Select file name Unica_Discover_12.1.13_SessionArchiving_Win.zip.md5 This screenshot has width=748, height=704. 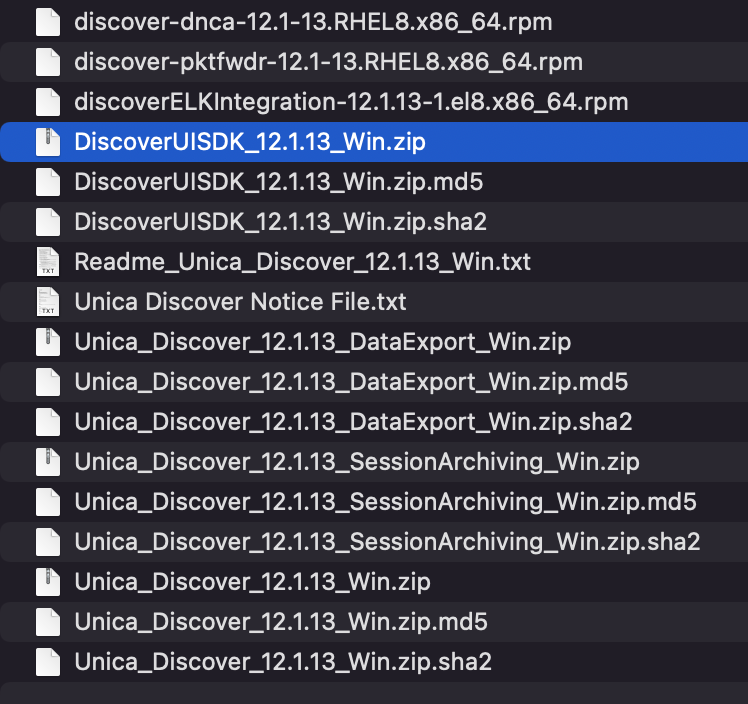tap(386, 503)
